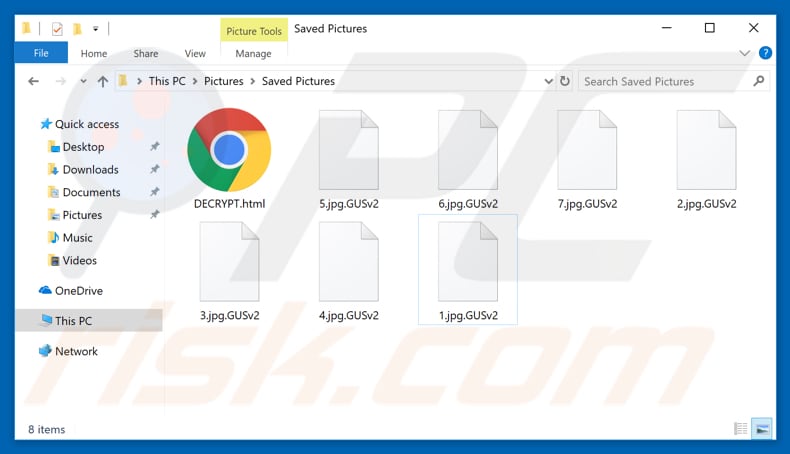Screen dimensions: 790x454
Task: Click the Properties quick access toolbar icon
Action: pyautogui.click(x=57, y=29)
